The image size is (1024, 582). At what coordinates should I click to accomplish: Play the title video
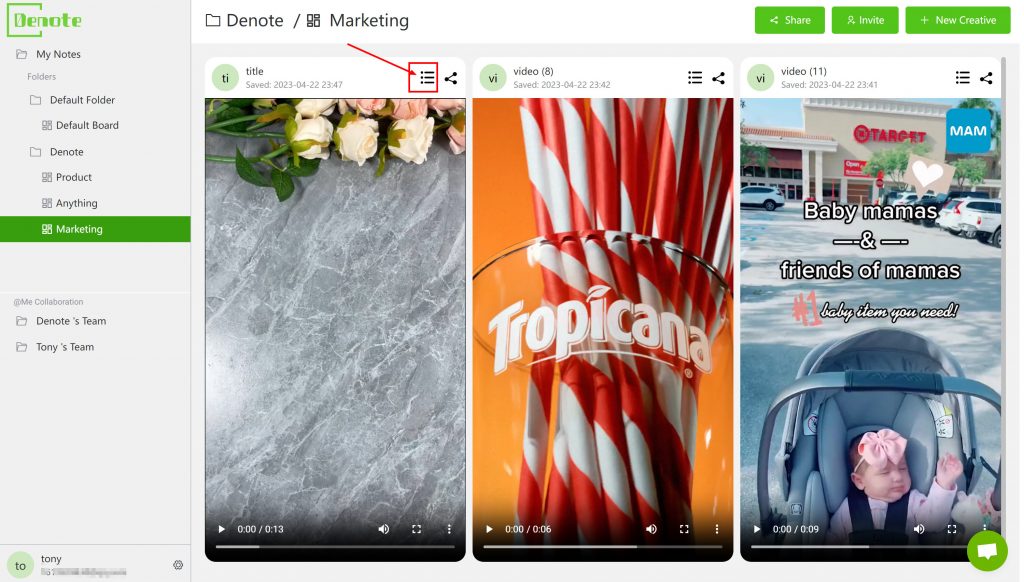(x=221, y=529)
